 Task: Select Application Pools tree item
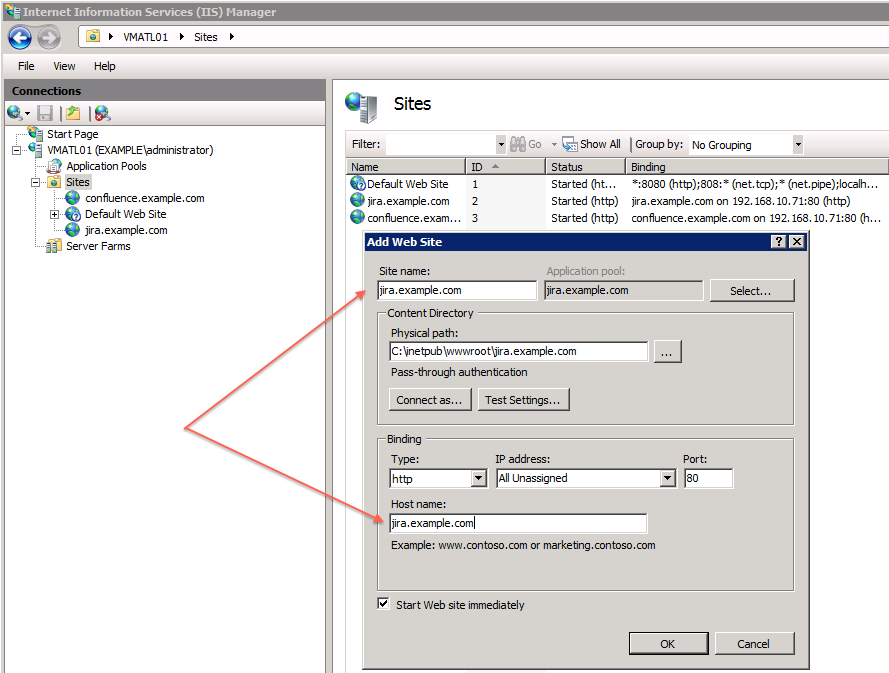[107, 166]
